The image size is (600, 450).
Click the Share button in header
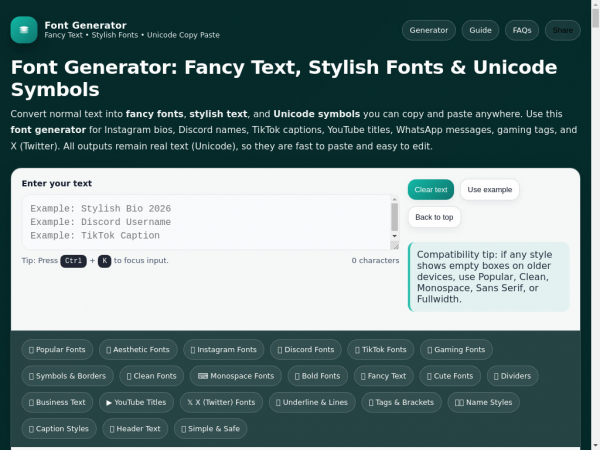pos(562,30)
